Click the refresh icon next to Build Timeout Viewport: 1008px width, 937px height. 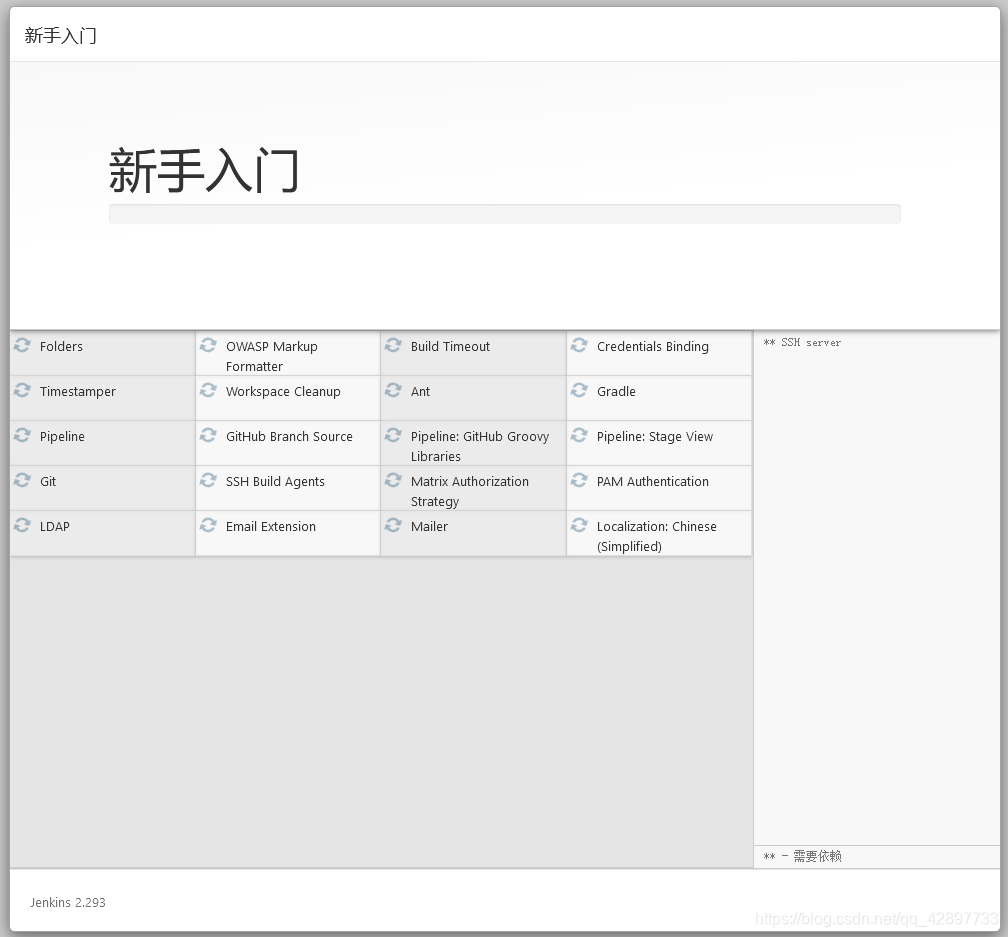pos(393,345)
